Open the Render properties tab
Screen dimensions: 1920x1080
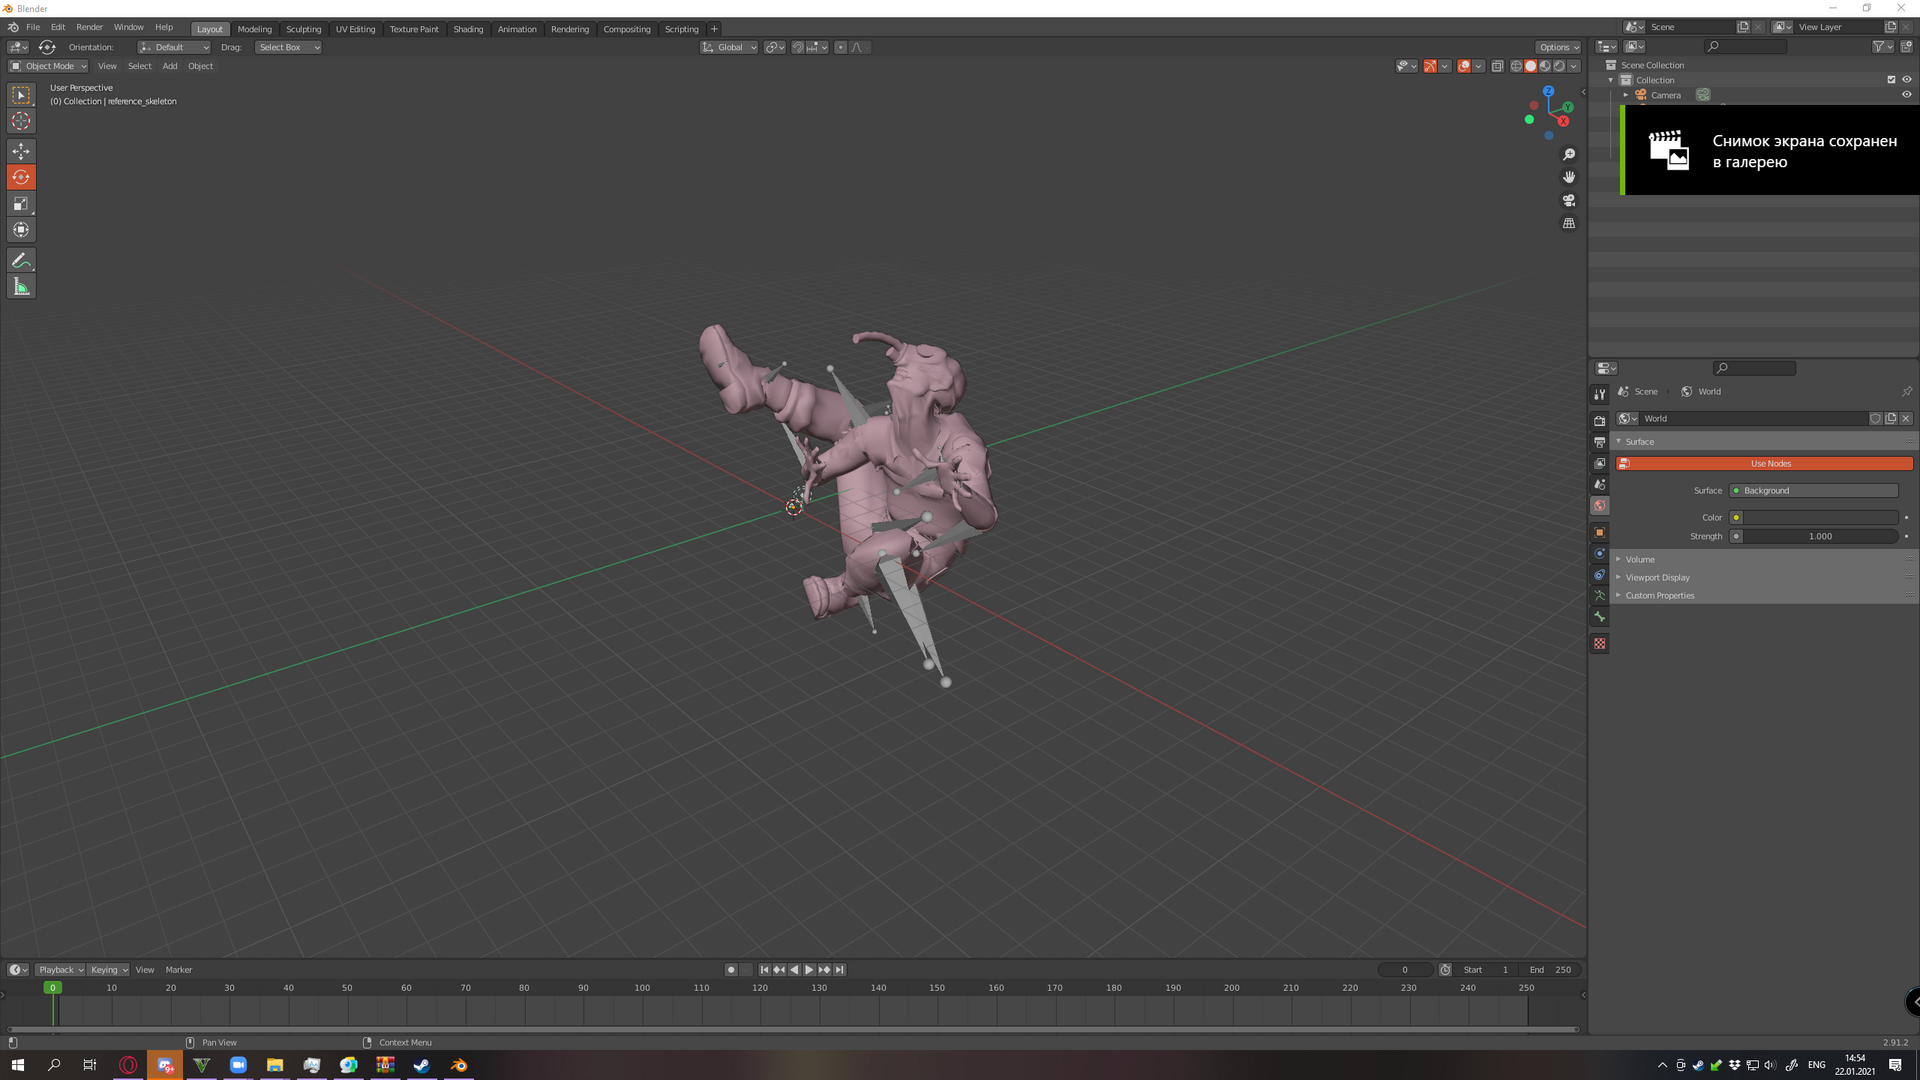point(1600,421)
